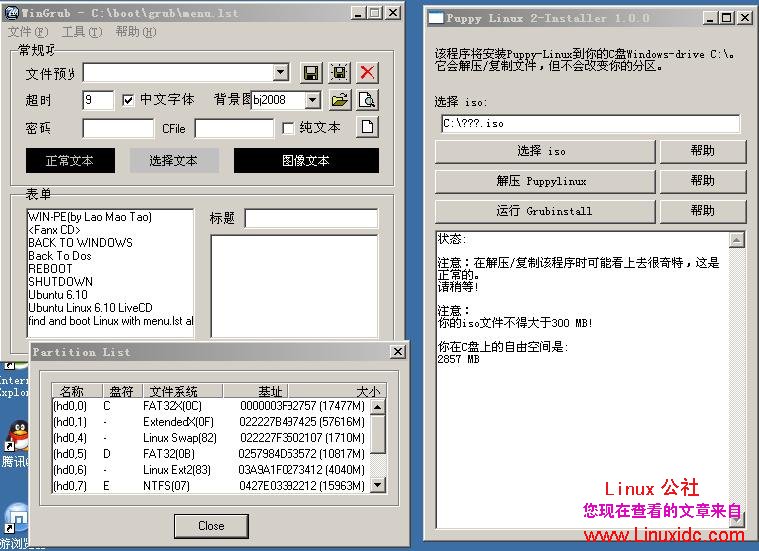The width and height of the screenshot is (759, 551).
Task: Select Back To Dos entry
Action: click(x=110, y=256)
